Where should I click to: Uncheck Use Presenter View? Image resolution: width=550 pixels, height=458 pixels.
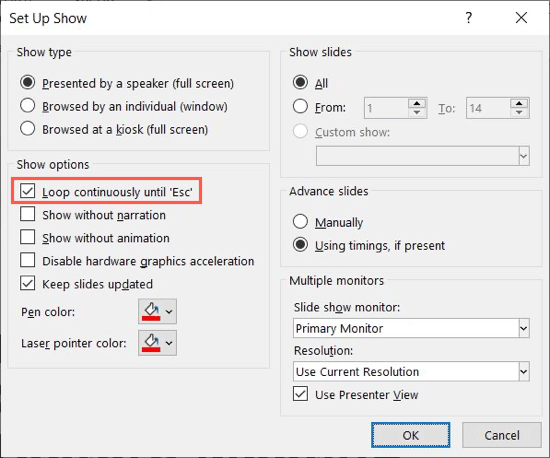point(301,394)
